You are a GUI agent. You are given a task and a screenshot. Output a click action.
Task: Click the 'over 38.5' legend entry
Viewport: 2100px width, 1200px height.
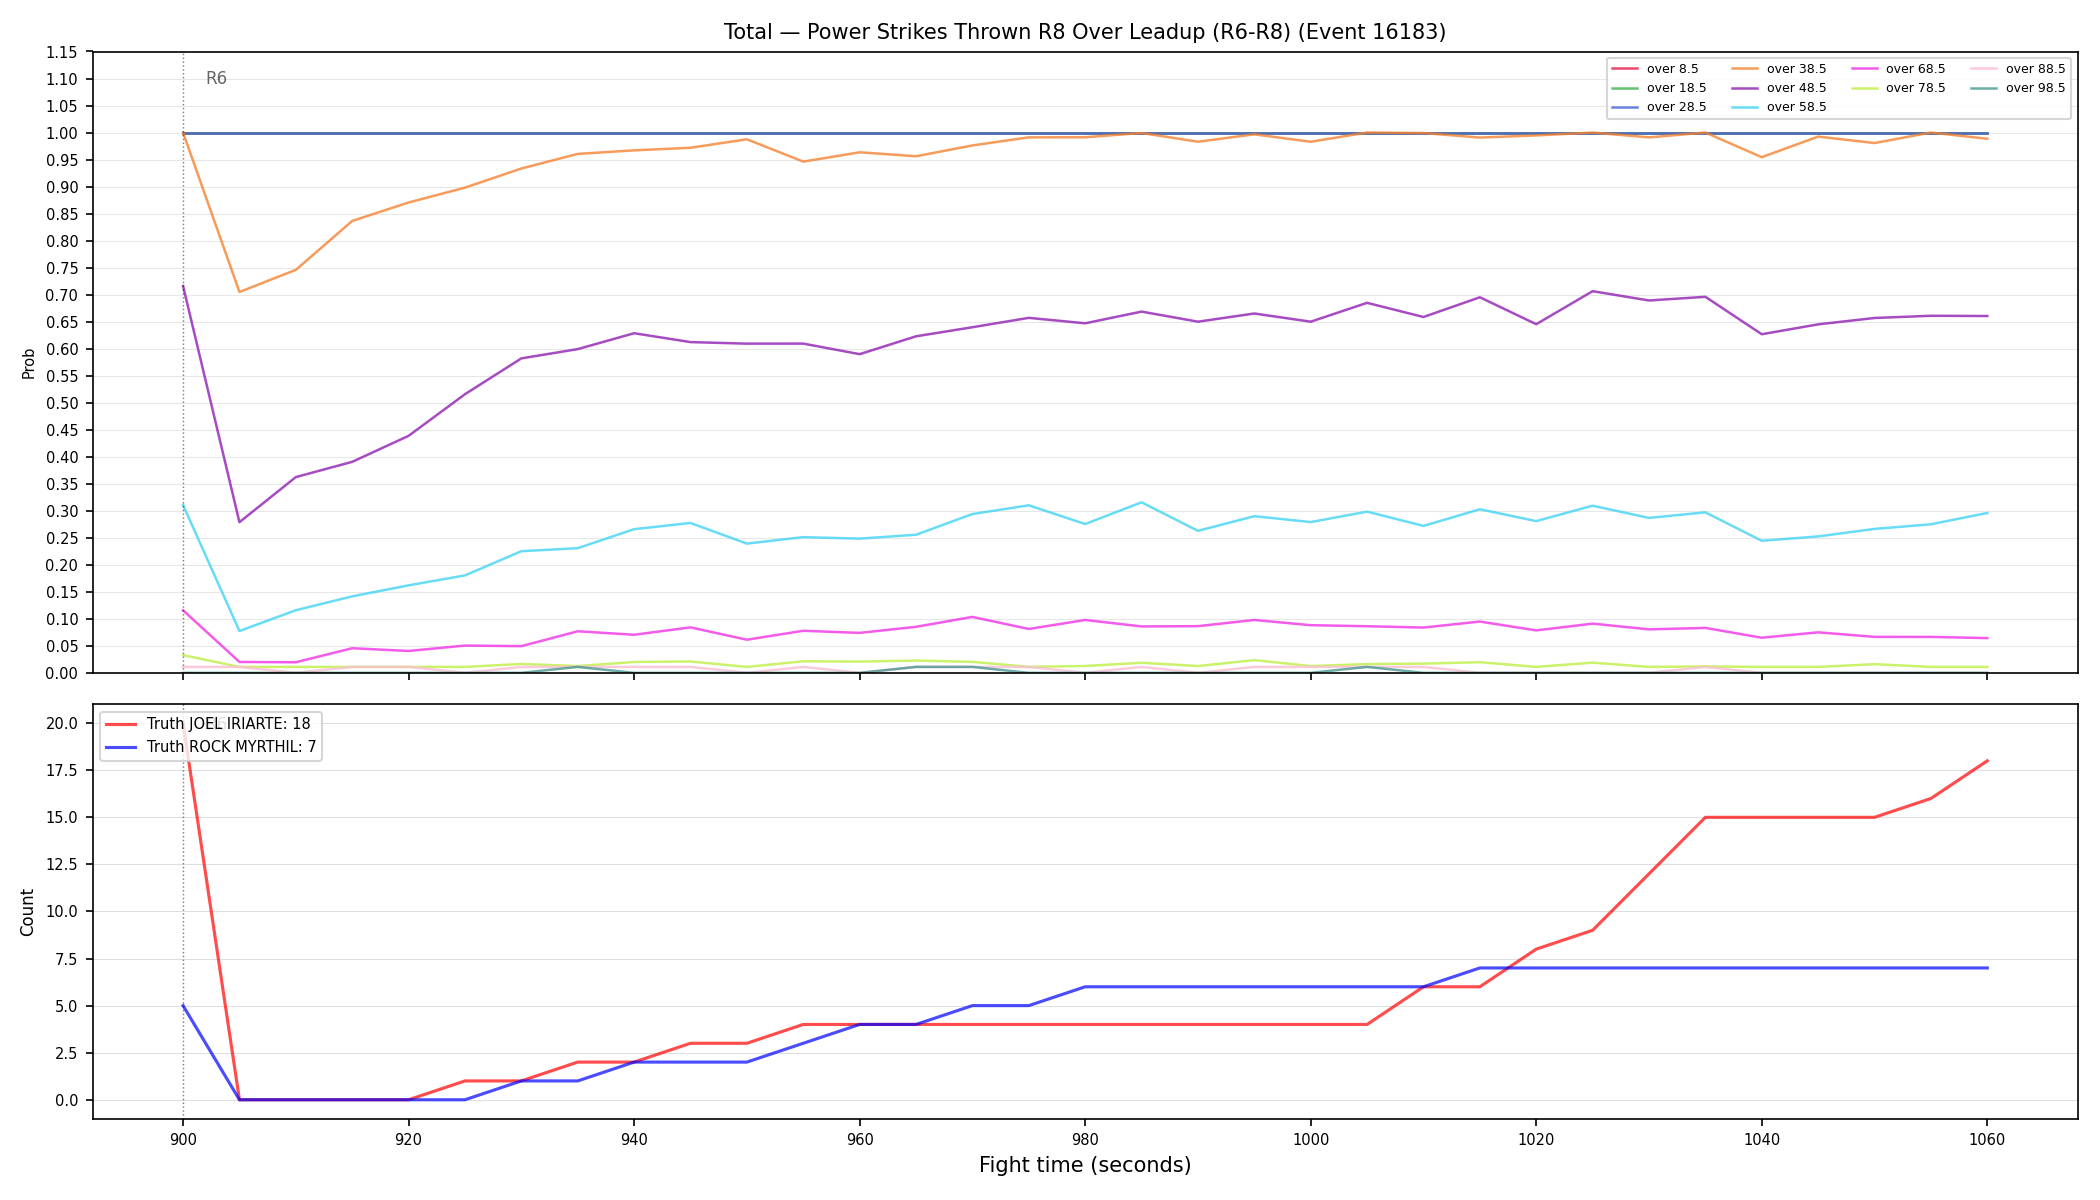pos(1779,69)
